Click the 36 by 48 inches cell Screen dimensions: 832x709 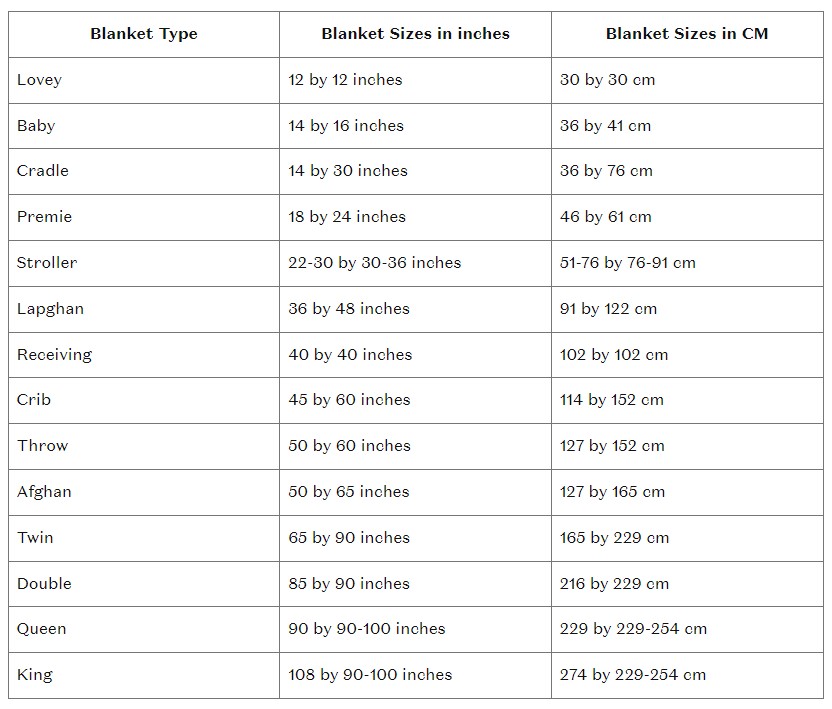[x=349, y=309]
